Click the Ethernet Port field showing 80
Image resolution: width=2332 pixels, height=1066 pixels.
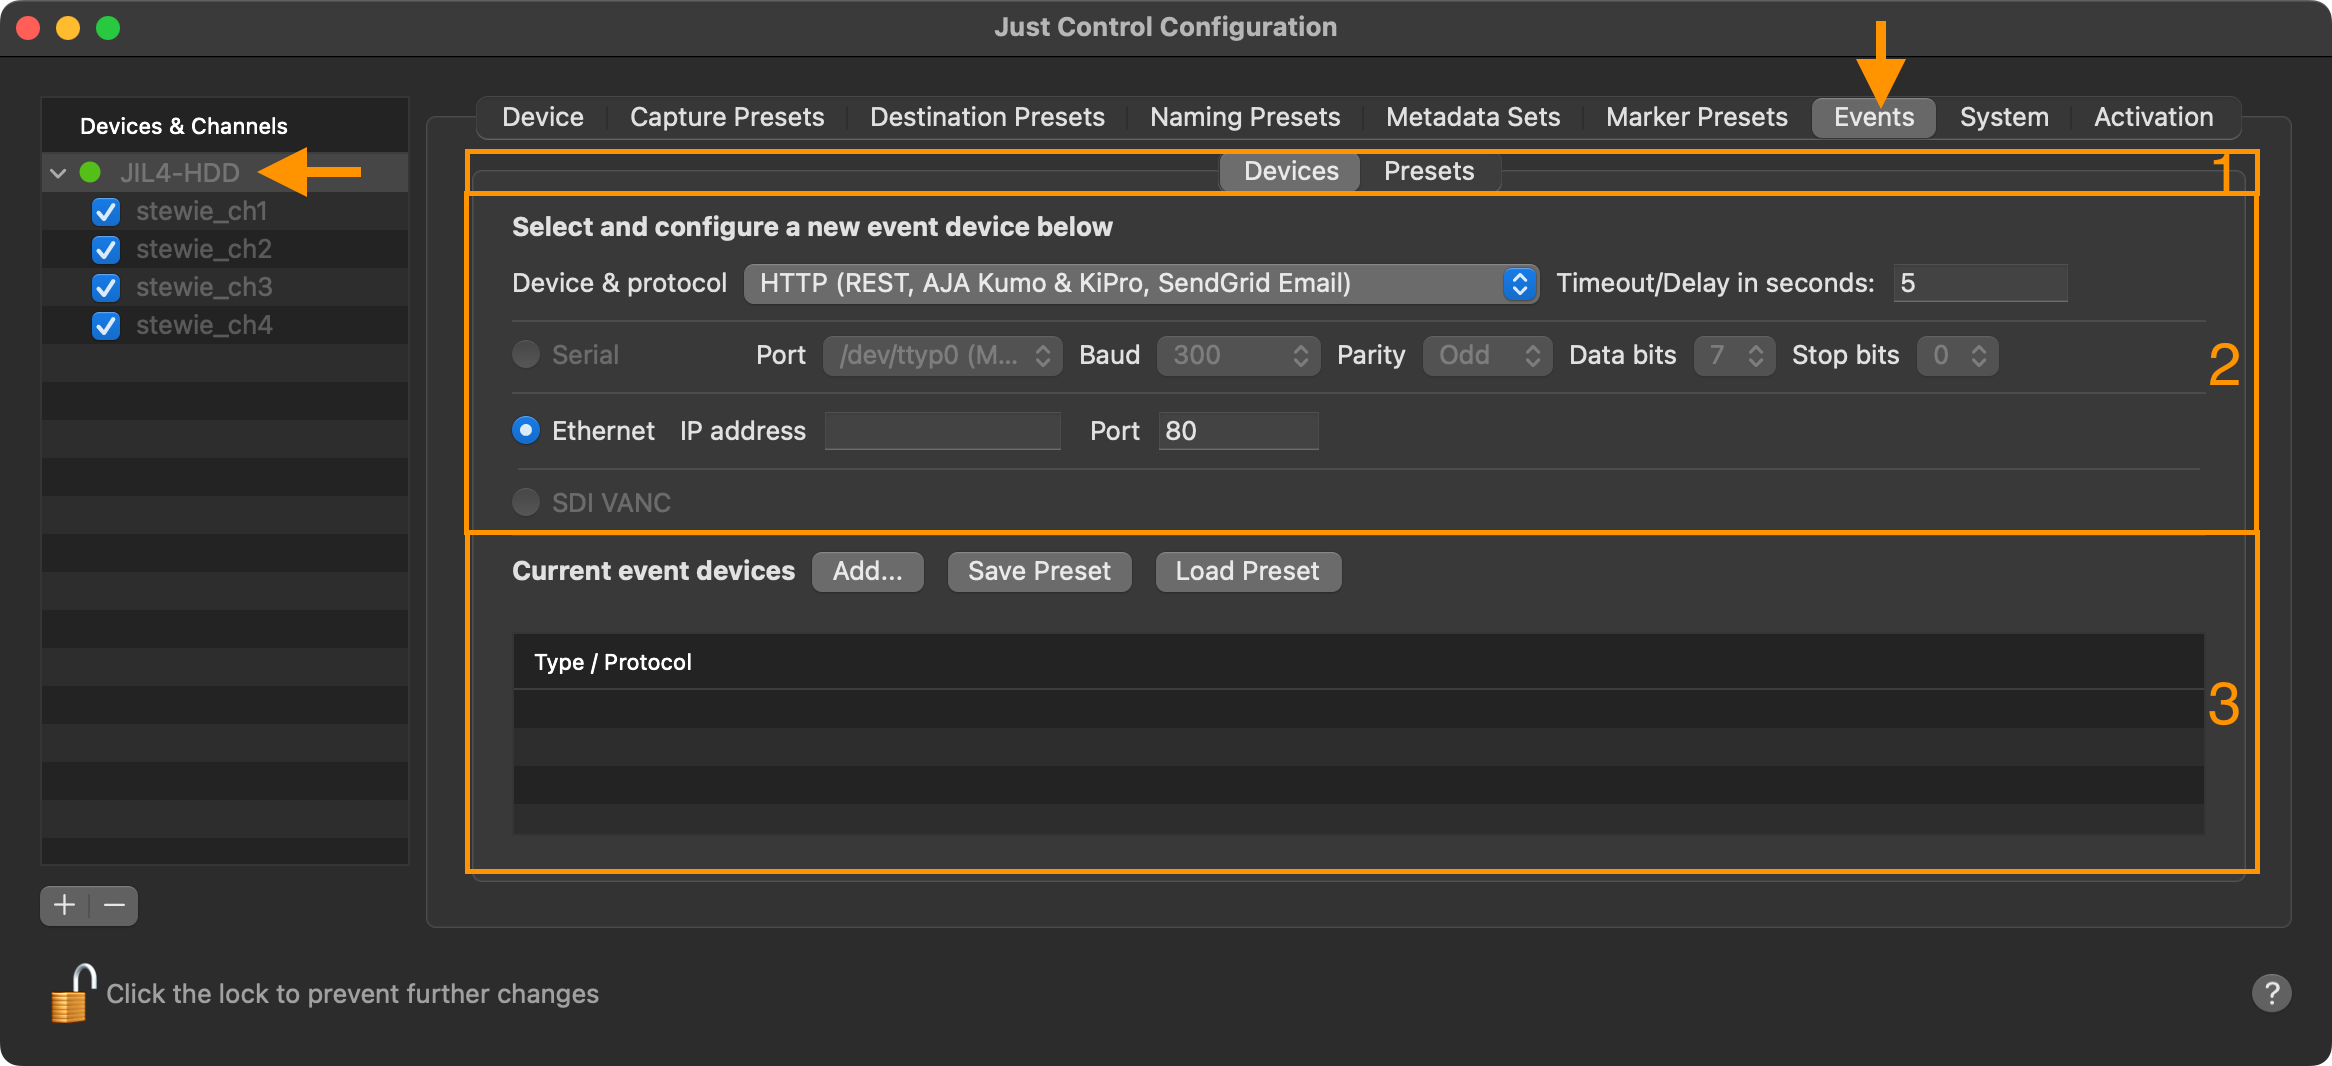[1238, 431]
